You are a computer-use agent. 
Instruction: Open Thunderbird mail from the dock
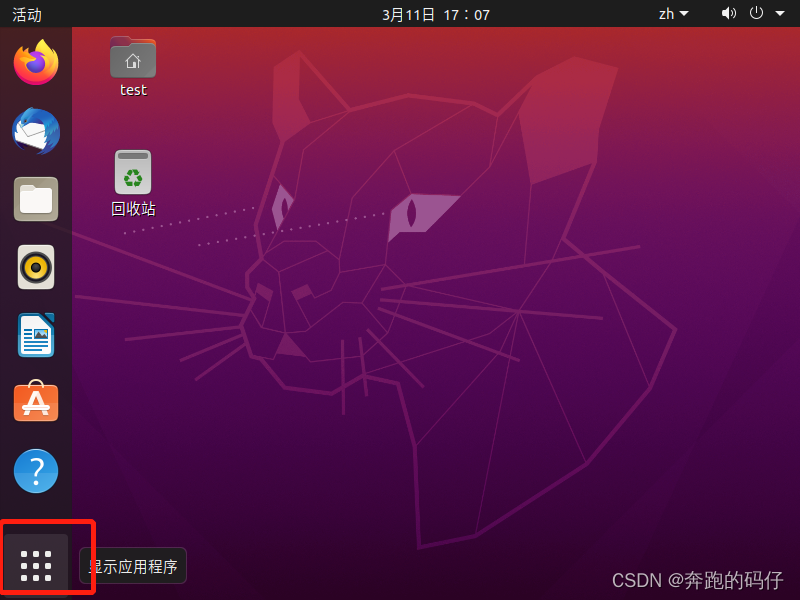point(36,131)
